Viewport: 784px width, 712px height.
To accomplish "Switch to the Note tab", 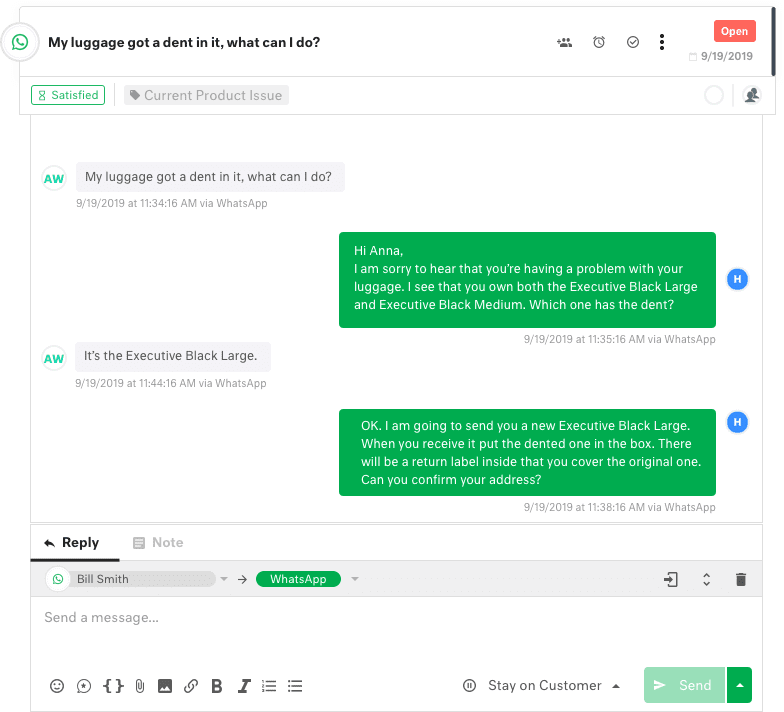I will point(158,542).
